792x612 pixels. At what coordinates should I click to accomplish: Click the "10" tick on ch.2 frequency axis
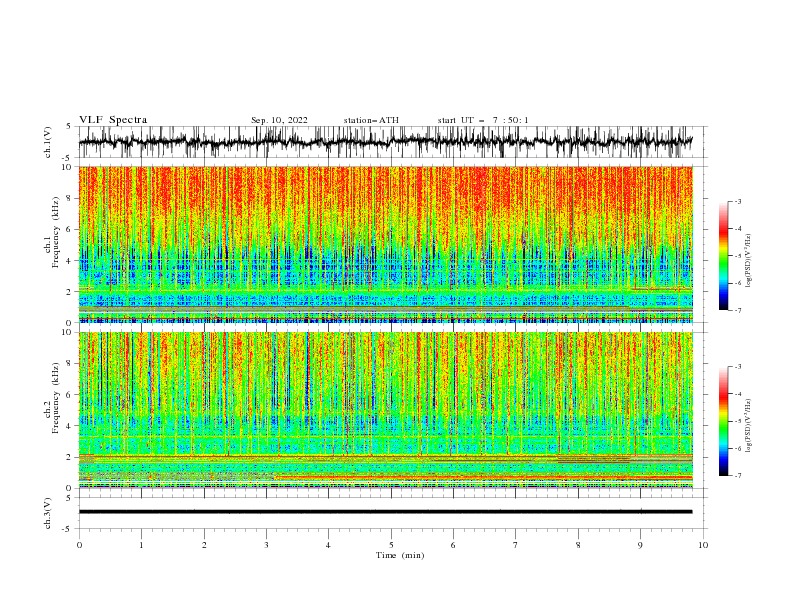[x=69, y=332]
